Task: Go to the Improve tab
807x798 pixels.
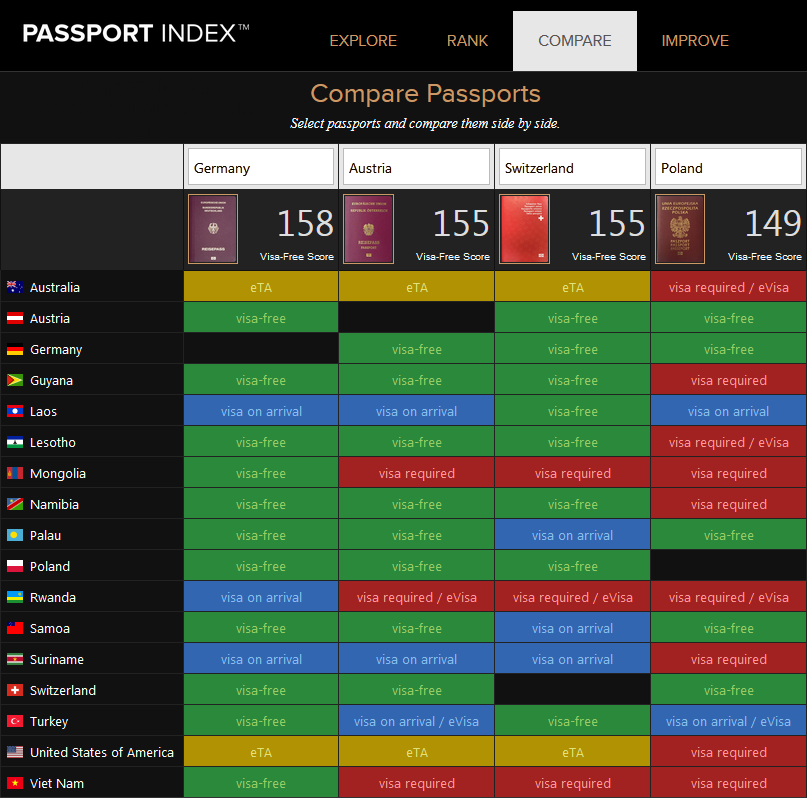Action: 695,41
